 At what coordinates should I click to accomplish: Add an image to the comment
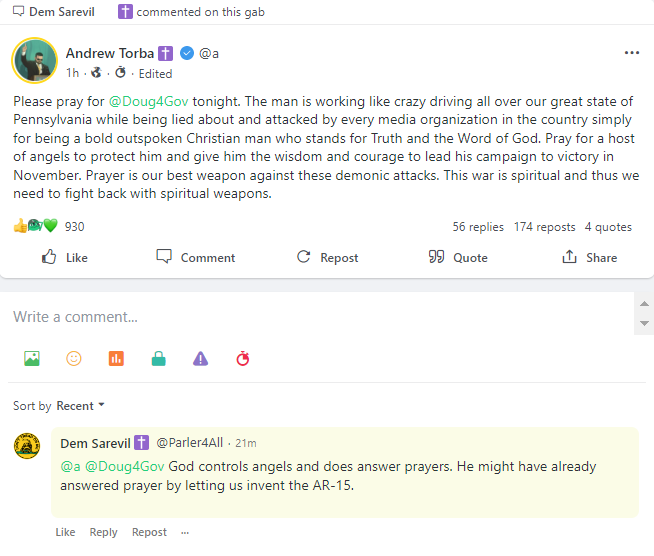32,358
